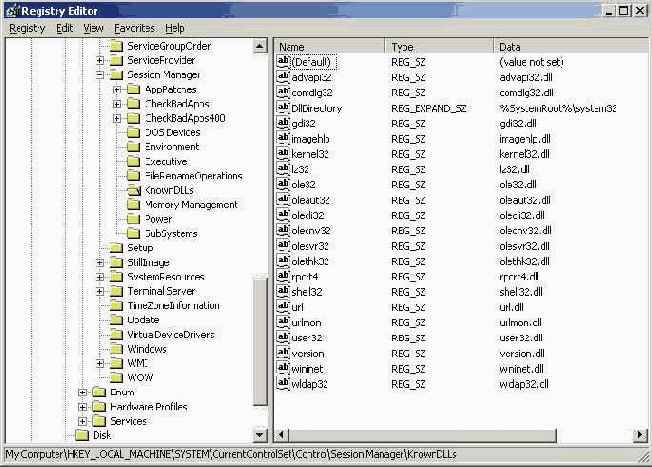This screenshot has height=467, width=652.
Task: Click the Setup folder icon
Action: tap(116, 248)
